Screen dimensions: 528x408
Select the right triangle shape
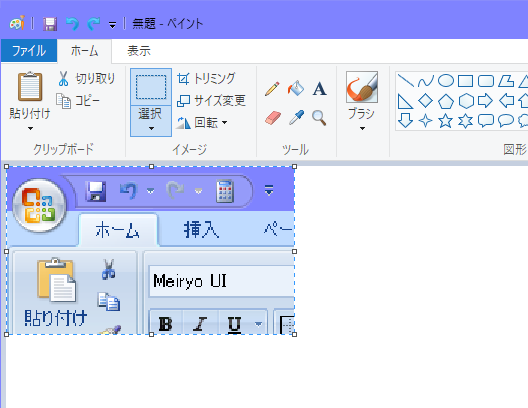405,101
